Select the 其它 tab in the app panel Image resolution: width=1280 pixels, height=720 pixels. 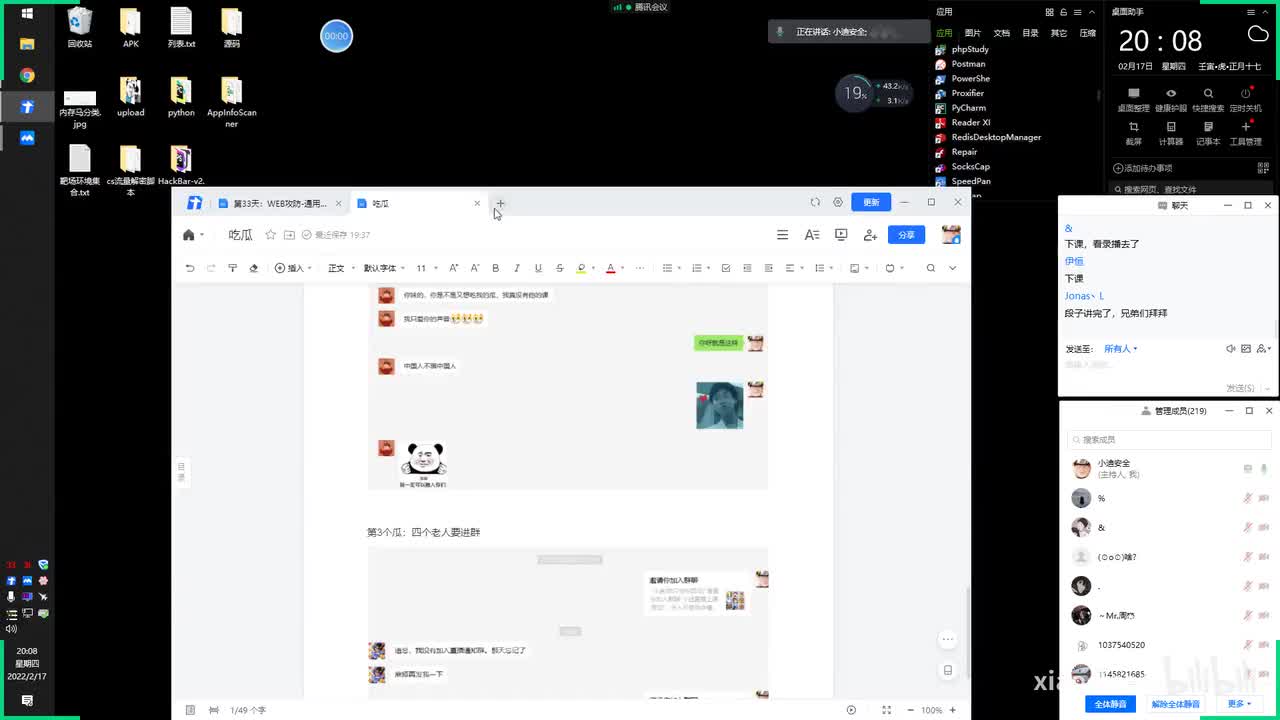1059,33
